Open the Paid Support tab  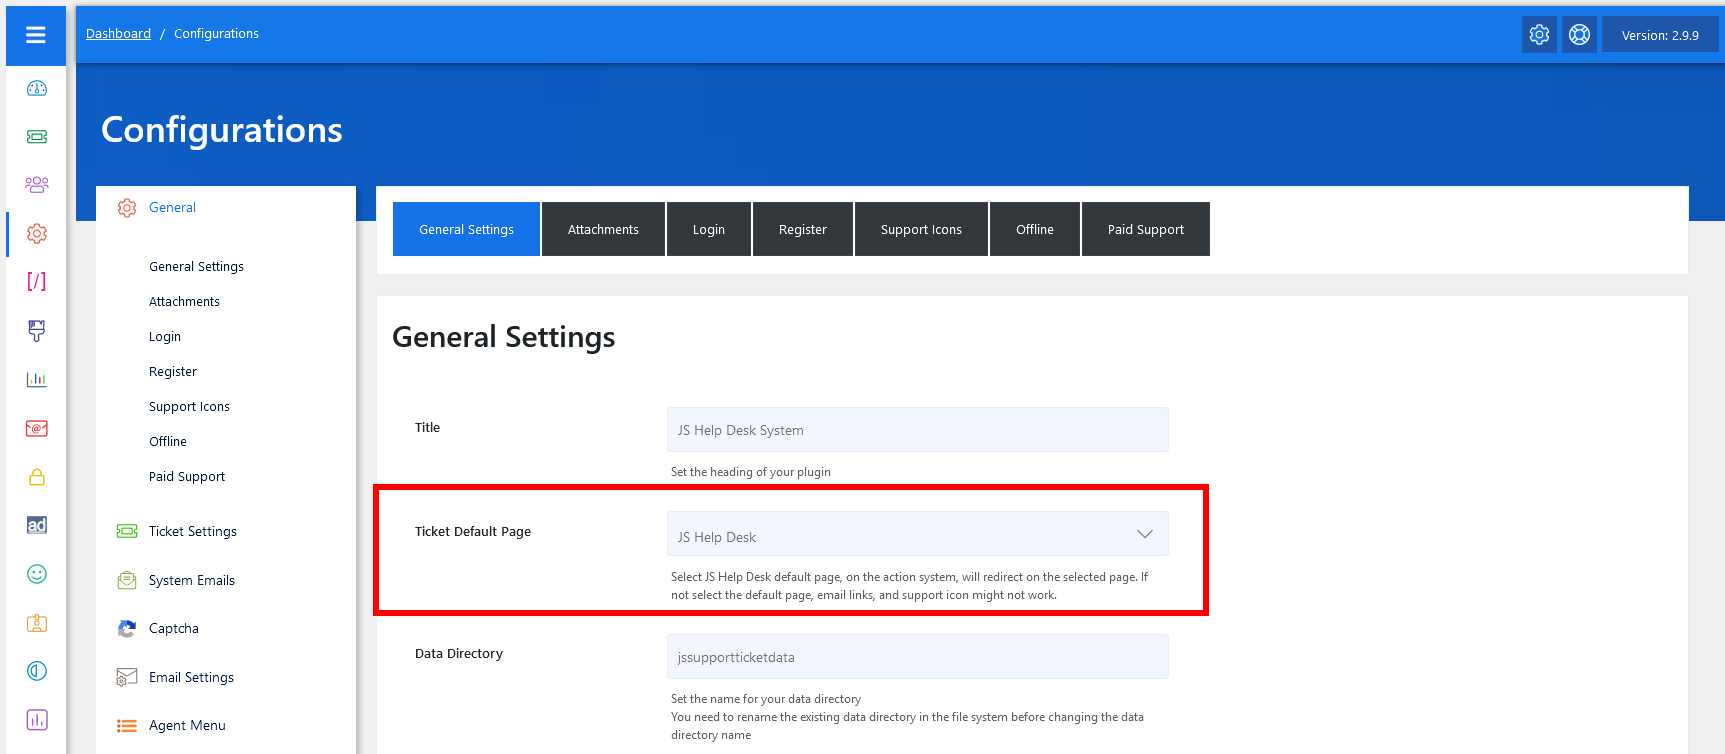pos(1145,229)
